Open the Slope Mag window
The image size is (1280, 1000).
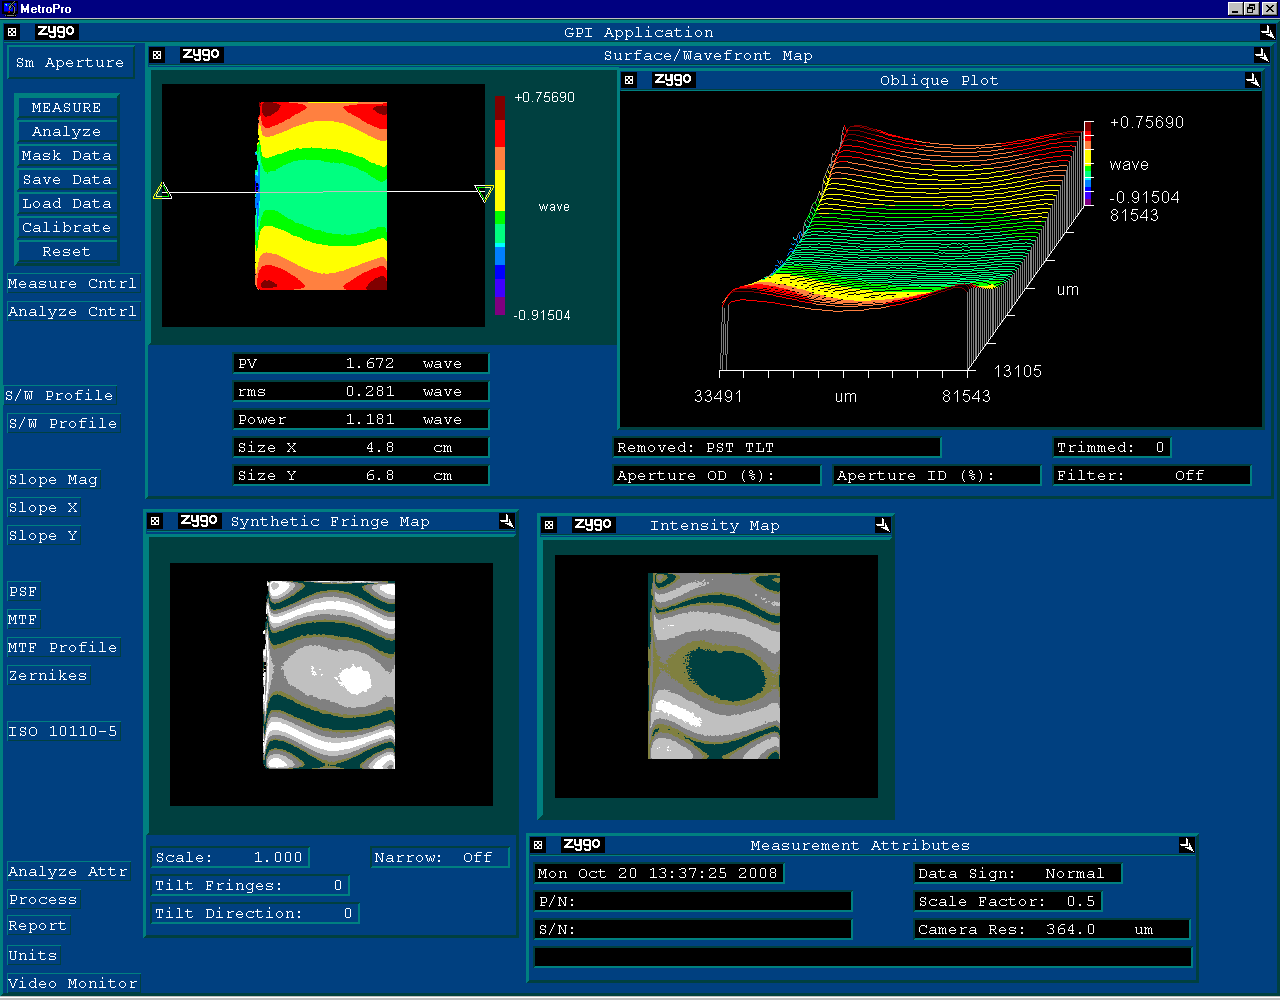coord(53,479)
